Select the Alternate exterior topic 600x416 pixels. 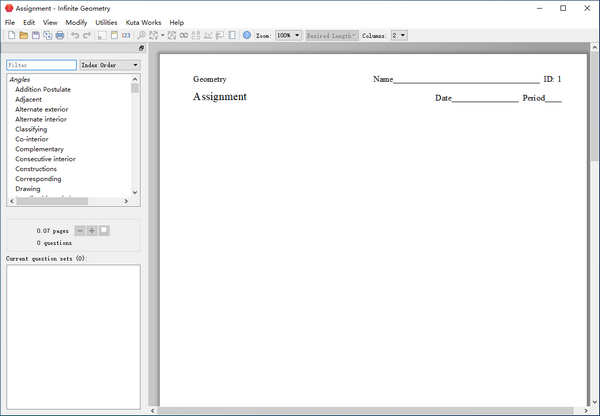[42, 109]
